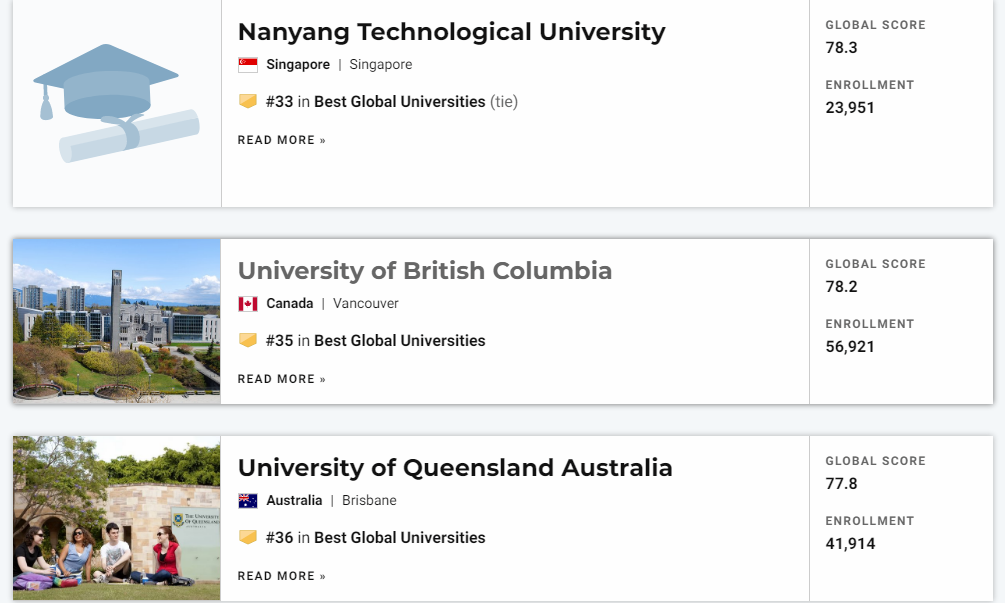The width and height of the screenshot is (1005, 603).
Task: Click the Singapore country name text
Action: (x=298, y=65)
